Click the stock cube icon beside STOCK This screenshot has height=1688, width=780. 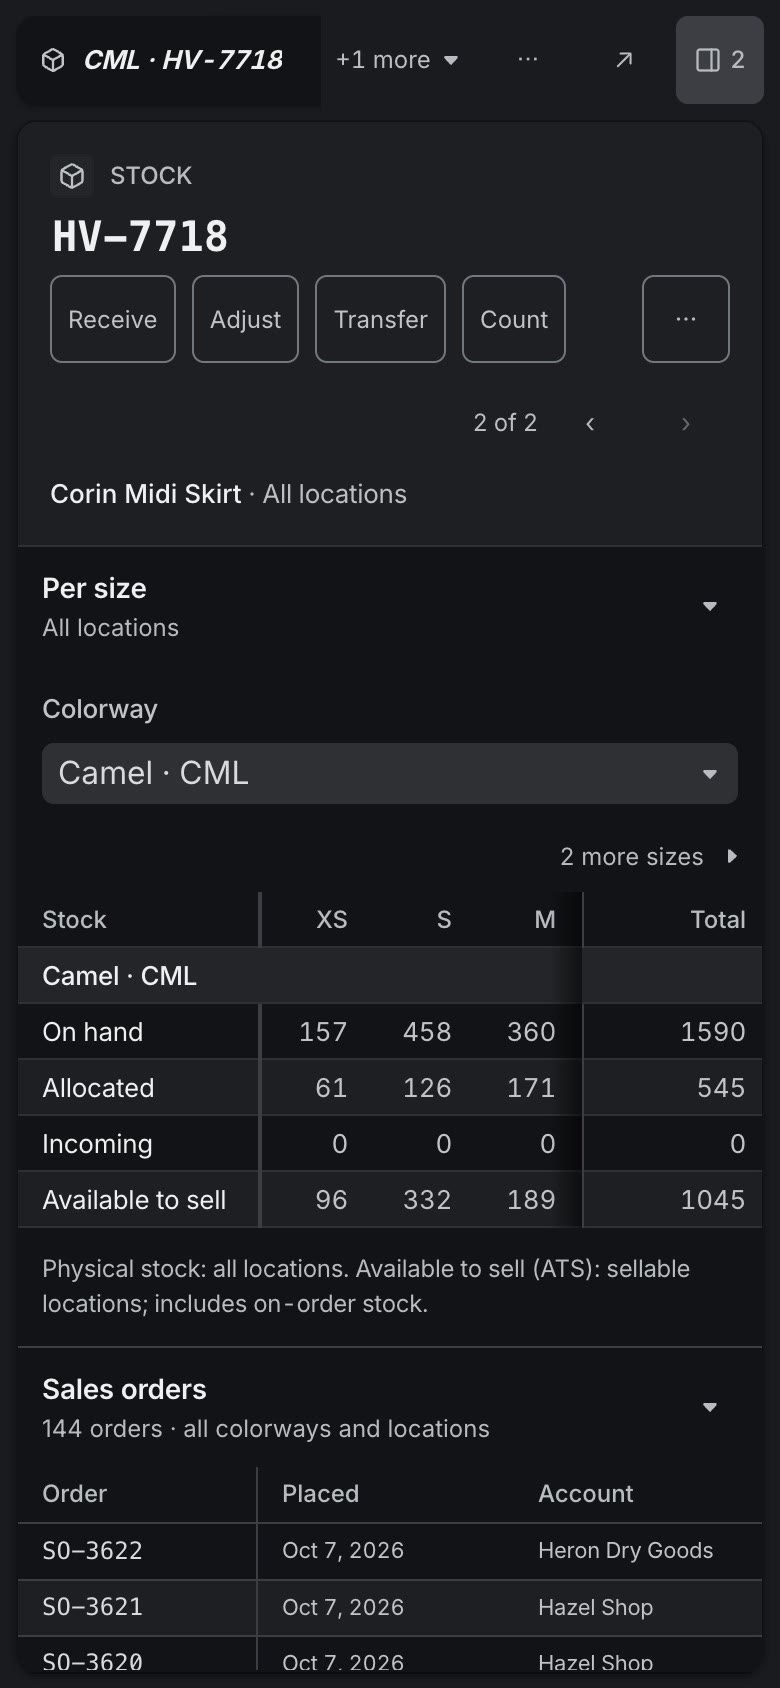coord(72,176)
